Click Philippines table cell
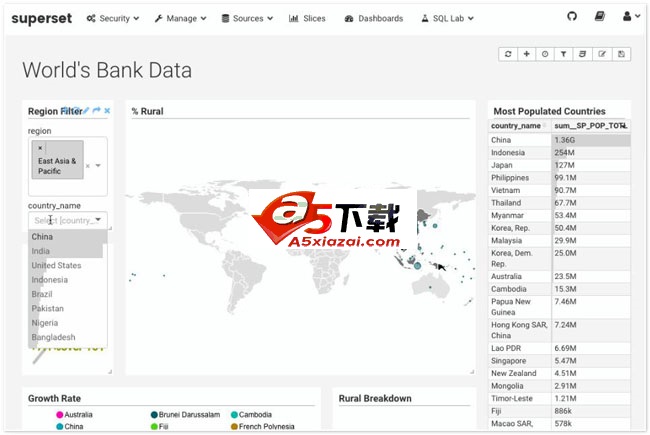Image resolution: width=650 pixels, height=435 pixels. point(520,178)
